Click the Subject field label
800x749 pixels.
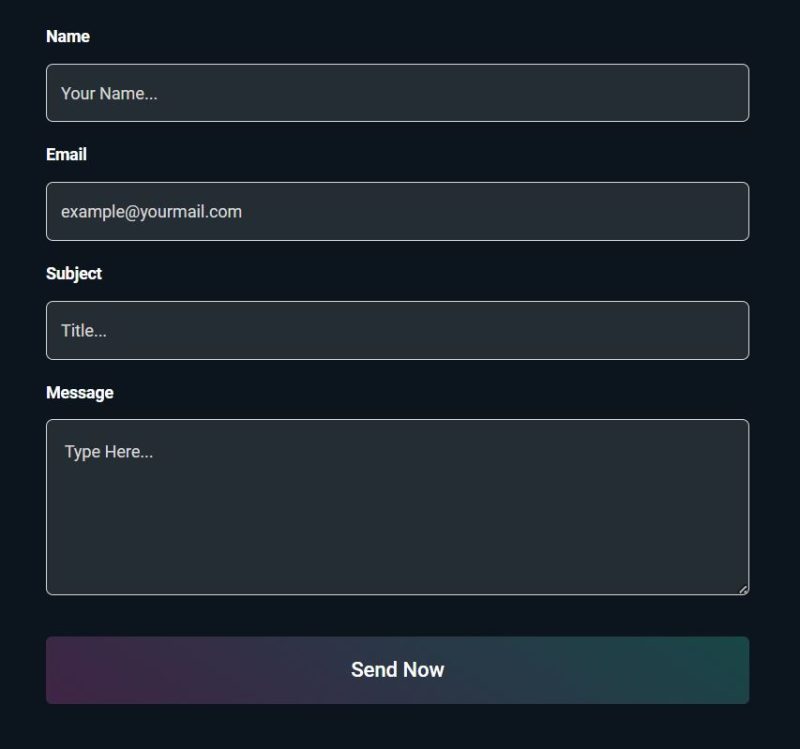pos(74,273)
